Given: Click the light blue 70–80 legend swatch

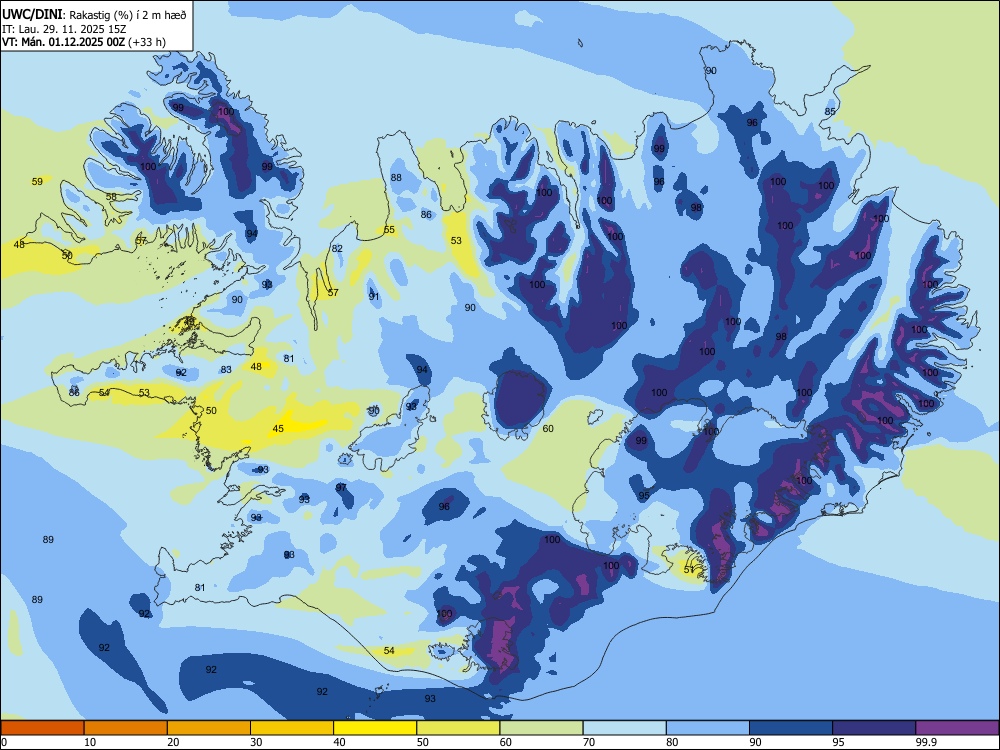Looking at the screenshot, I should click(624, 727).
